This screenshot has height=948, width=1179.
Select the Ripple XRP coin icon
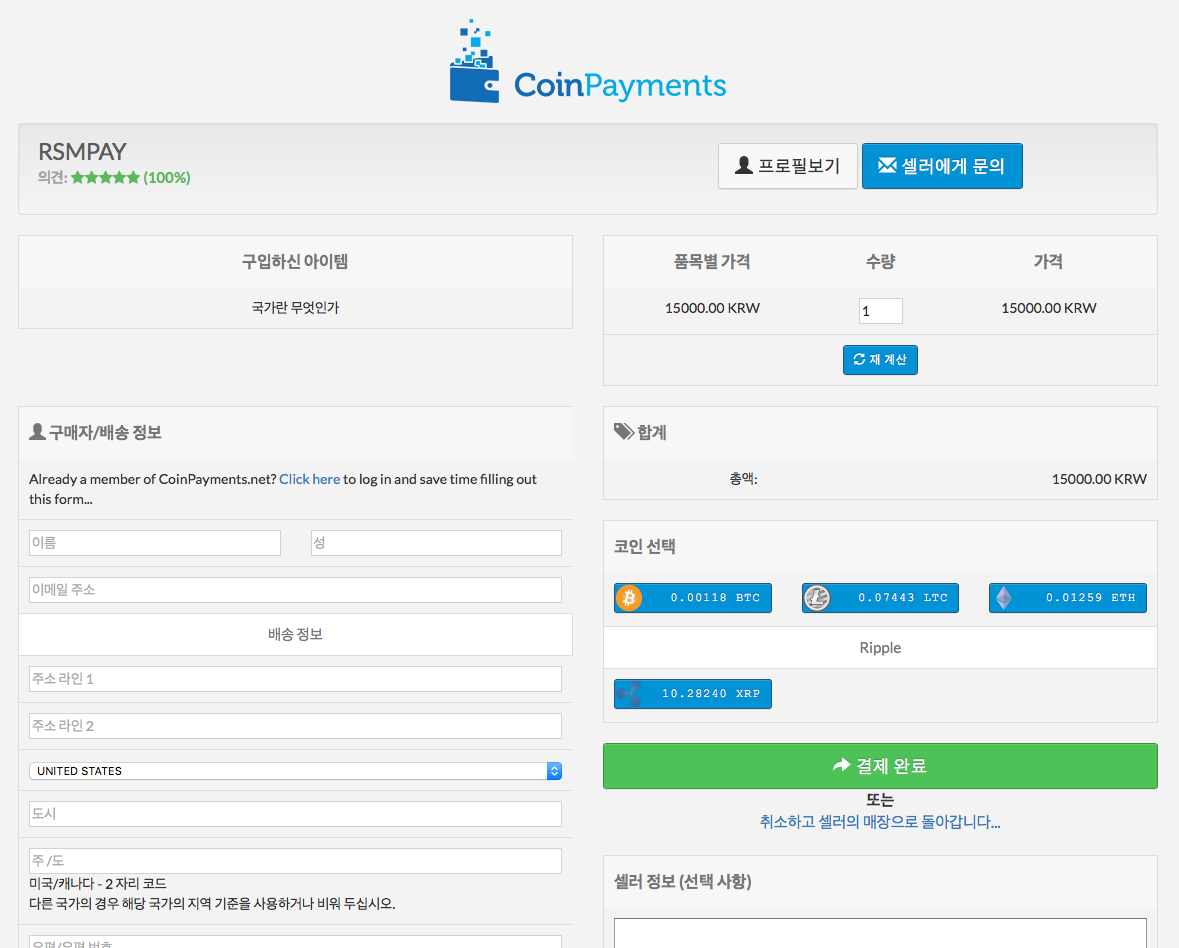click(629, 694)
